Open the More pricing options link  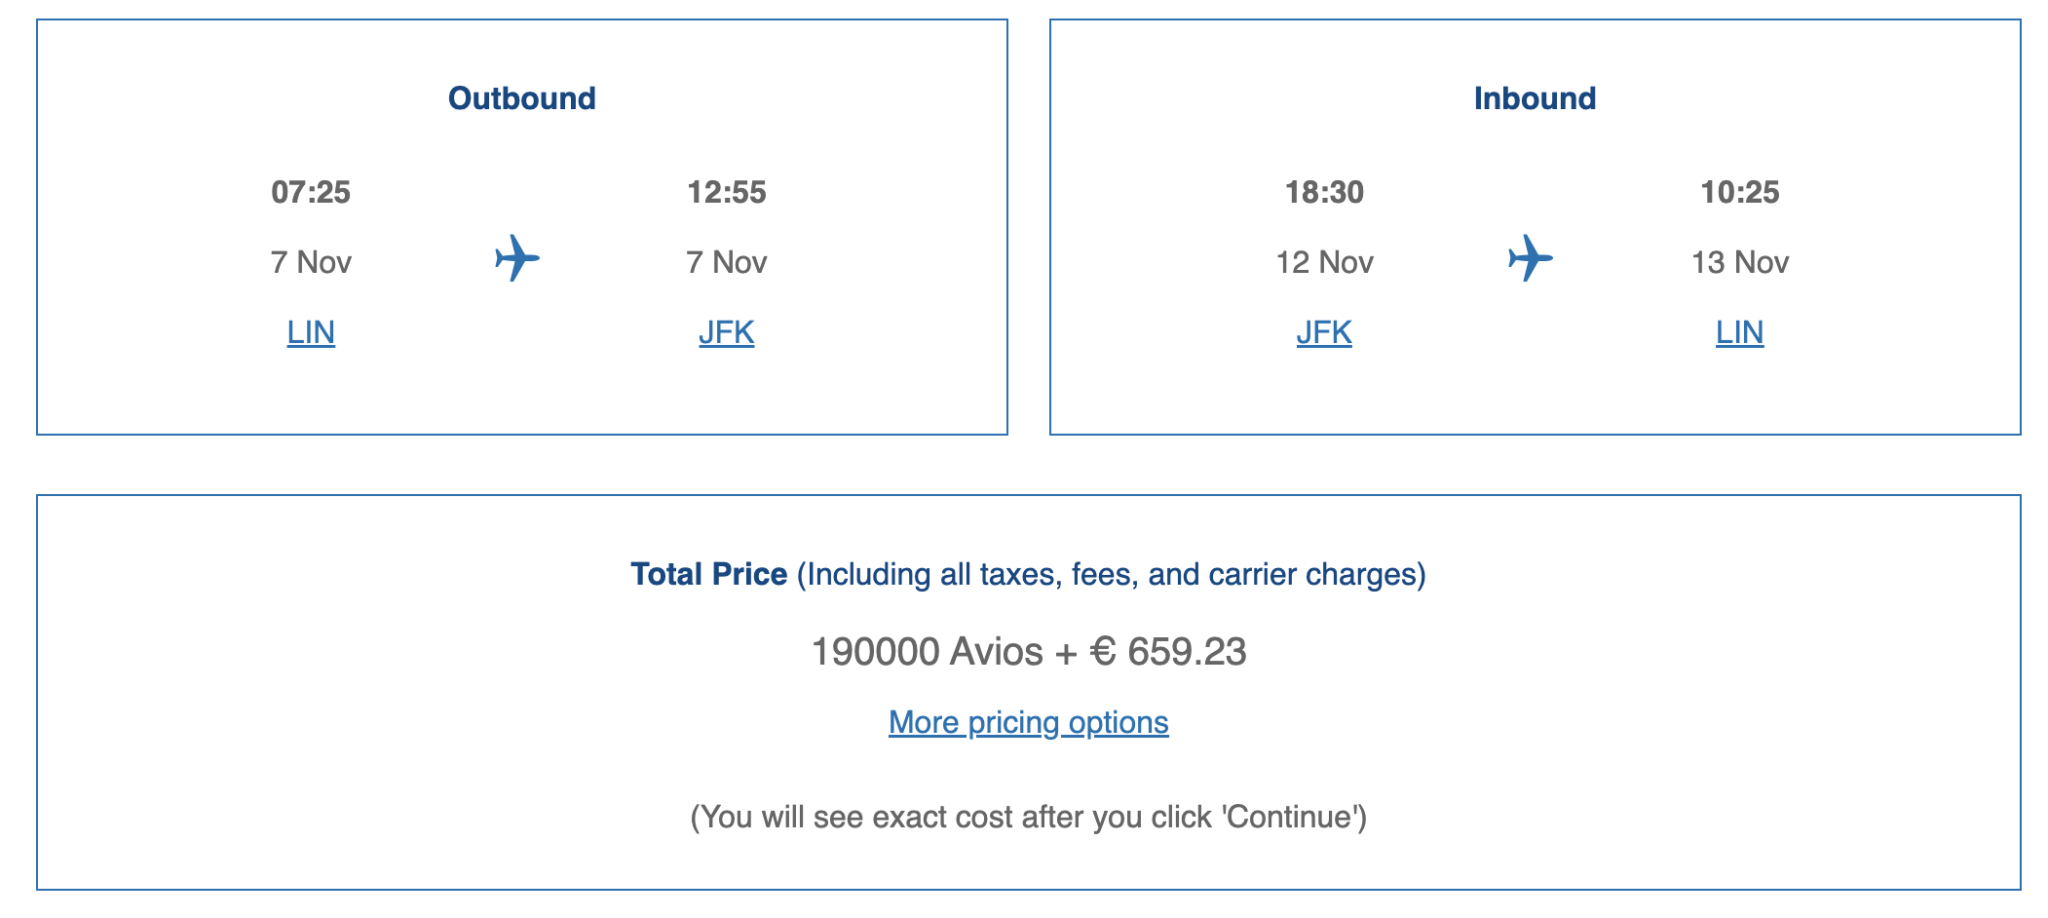pos(1028,722)
